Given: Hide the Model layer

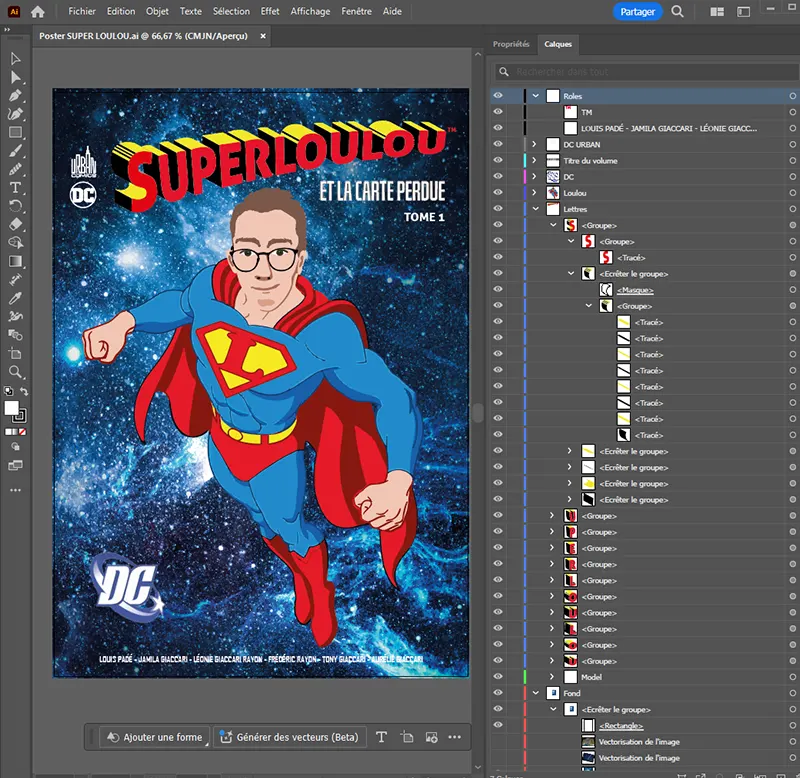Looking at the screenshot, I should tap(498, 676).
